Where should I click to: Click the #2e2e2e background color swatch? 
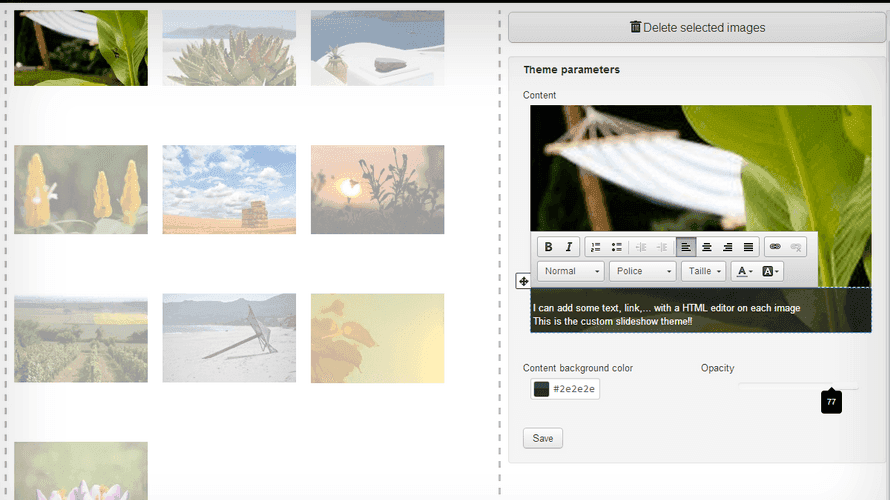click(x=542, y=389)
